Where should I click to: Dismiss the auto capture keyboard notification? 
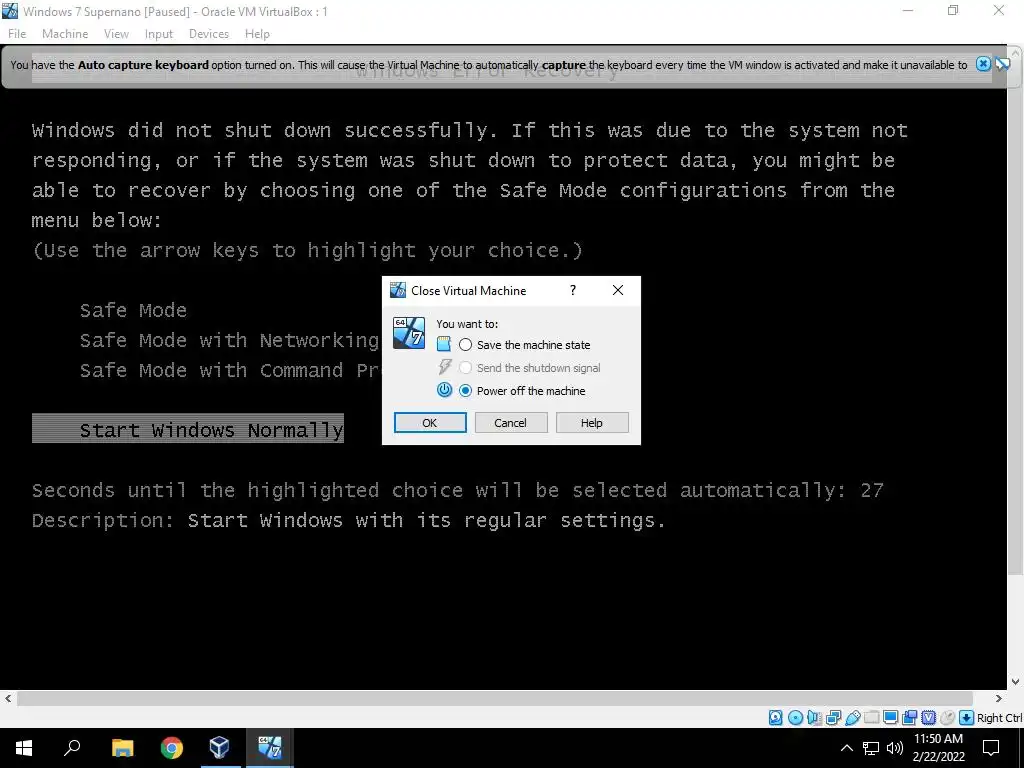pos(983,63)
